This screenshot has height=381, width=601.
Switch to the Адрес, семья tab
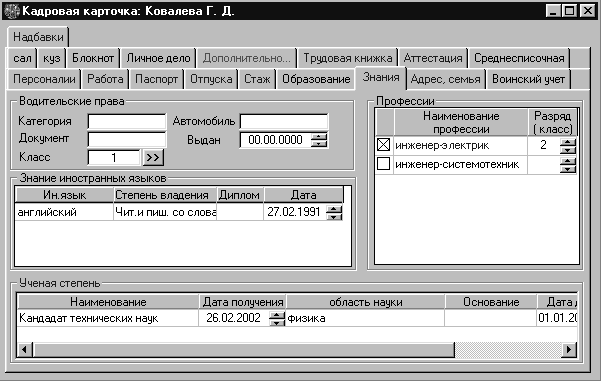pos(445,79)
